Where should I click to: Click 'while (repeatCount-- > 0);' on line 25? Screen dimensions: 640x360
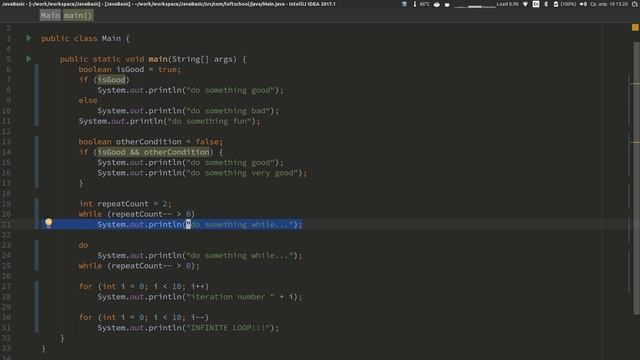pyautogui.click(x=139, y=266)
